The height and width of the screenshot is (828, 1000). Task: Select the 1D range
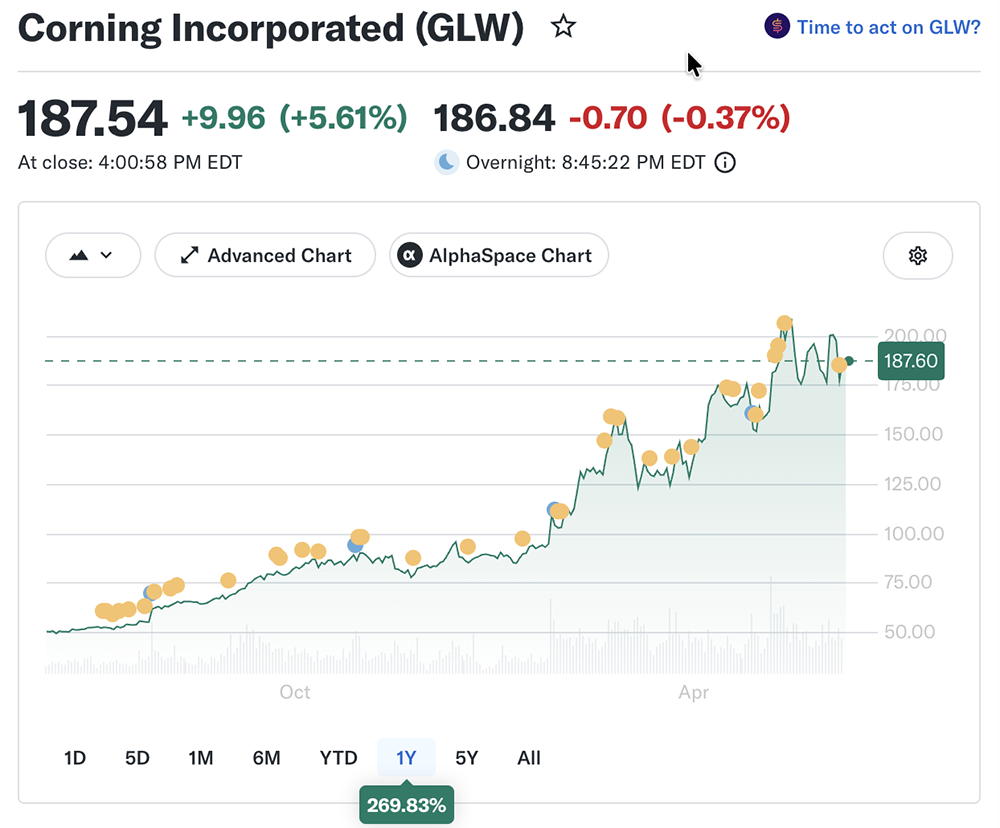click(x=75, y=758)
